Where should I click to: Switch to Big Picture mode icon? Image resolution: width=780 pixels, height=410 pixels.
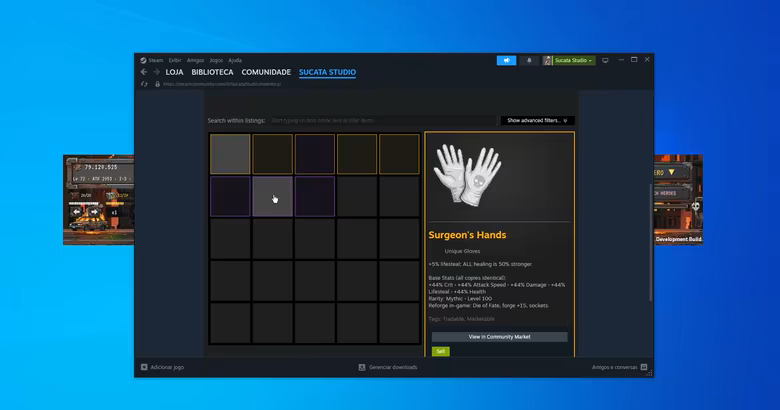605,60
